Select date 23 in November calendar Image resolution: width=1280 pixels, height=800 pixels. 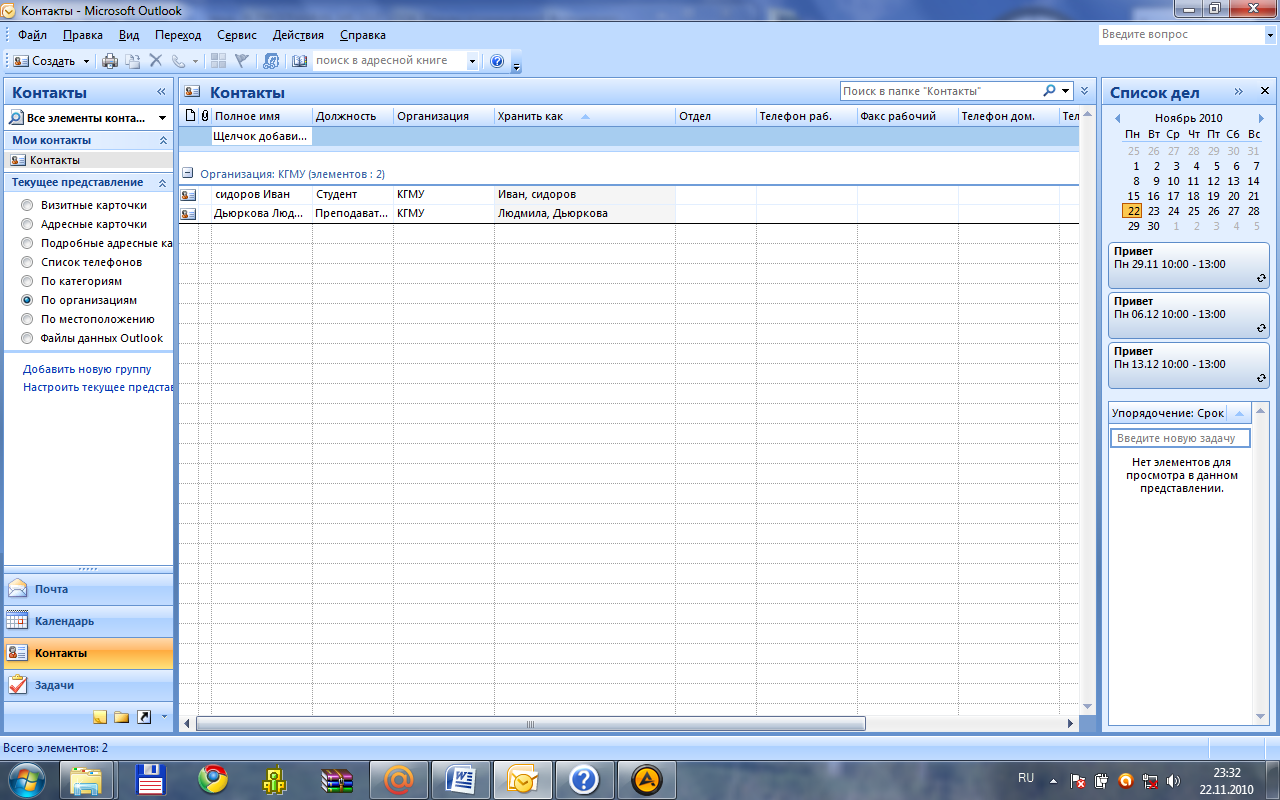(x=1153, y=211)
